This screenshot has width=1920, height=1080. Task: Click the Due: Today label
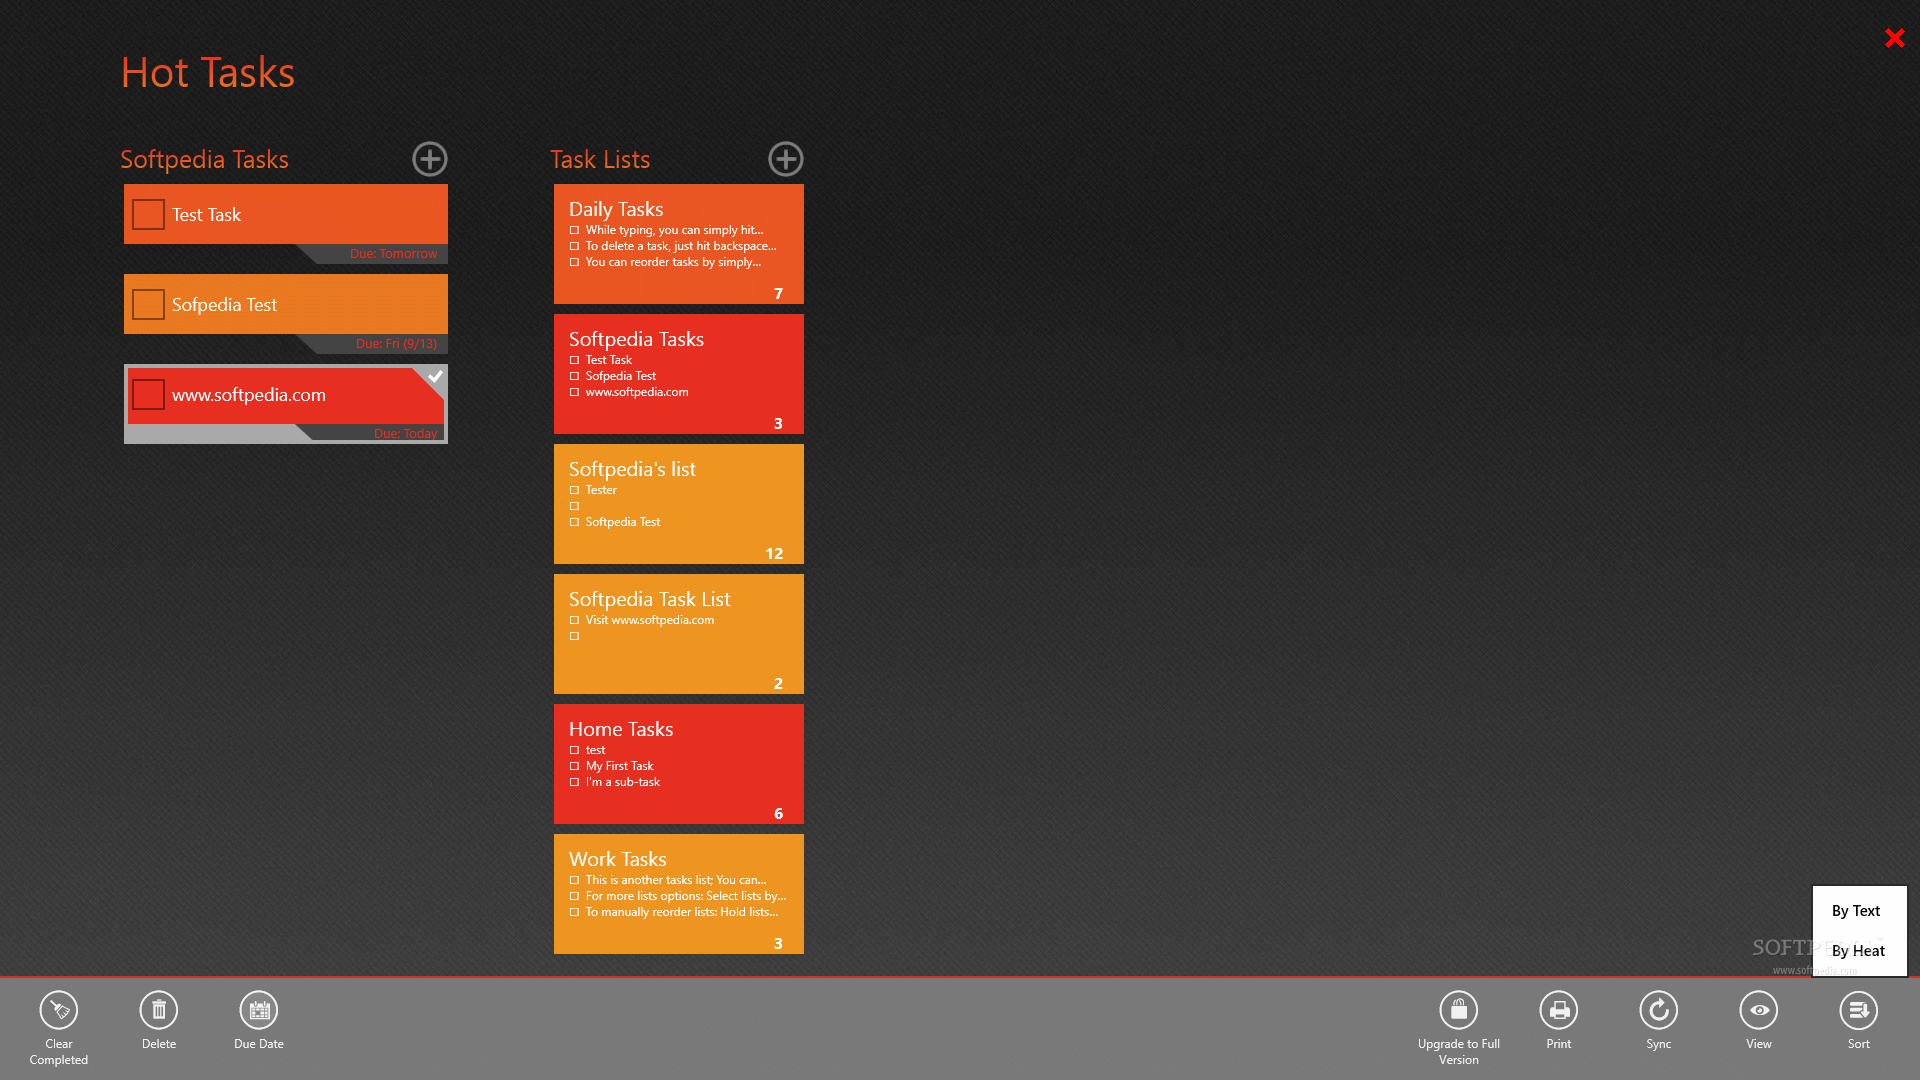pos(406,434)
